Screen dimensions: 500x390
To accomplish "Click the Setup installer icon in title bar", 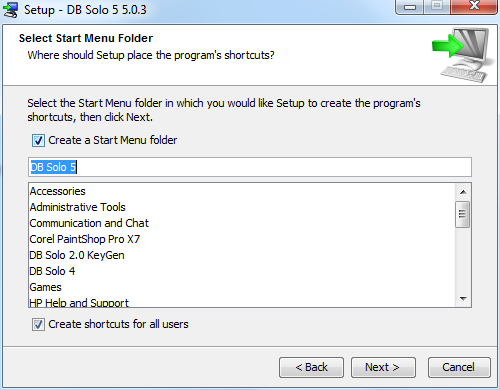I will pyautogui.click(x=10, y=9).
